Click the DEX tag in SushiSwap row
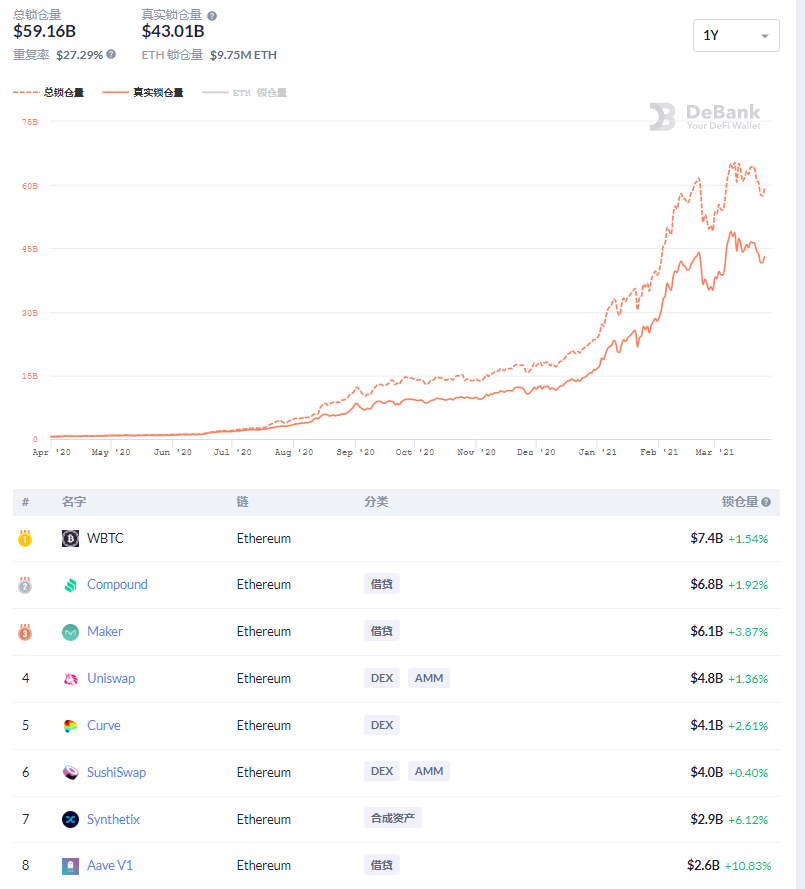The height and width of the screenshot is (889, 805). [382, 771]
